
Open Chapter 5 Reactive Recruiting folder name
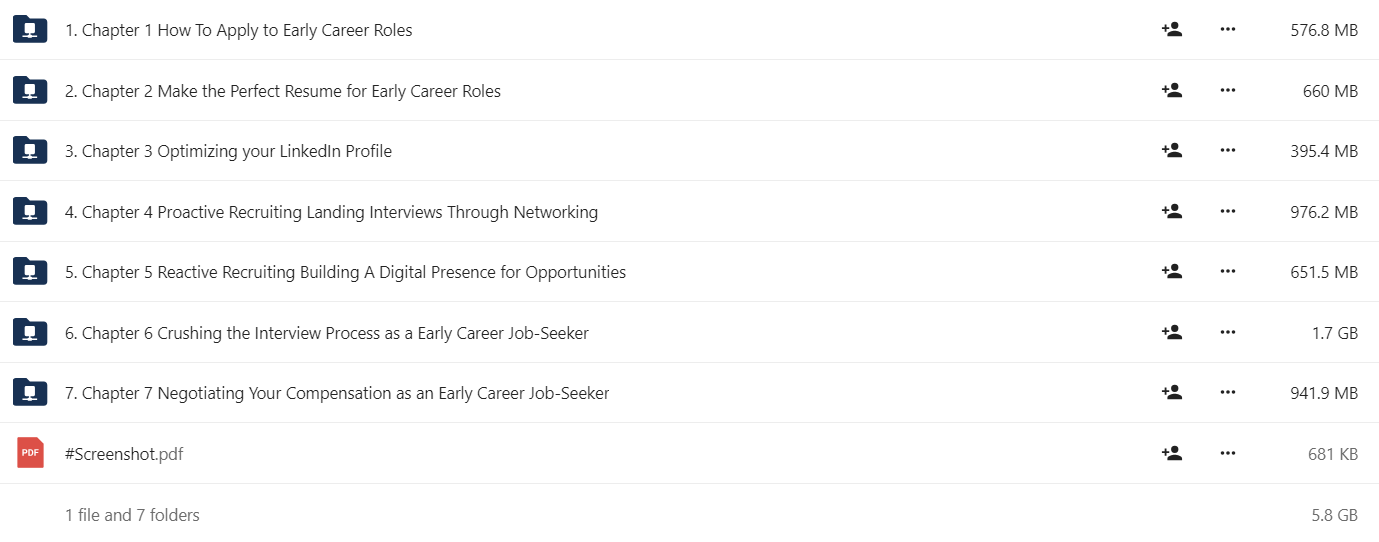point(345,272)
